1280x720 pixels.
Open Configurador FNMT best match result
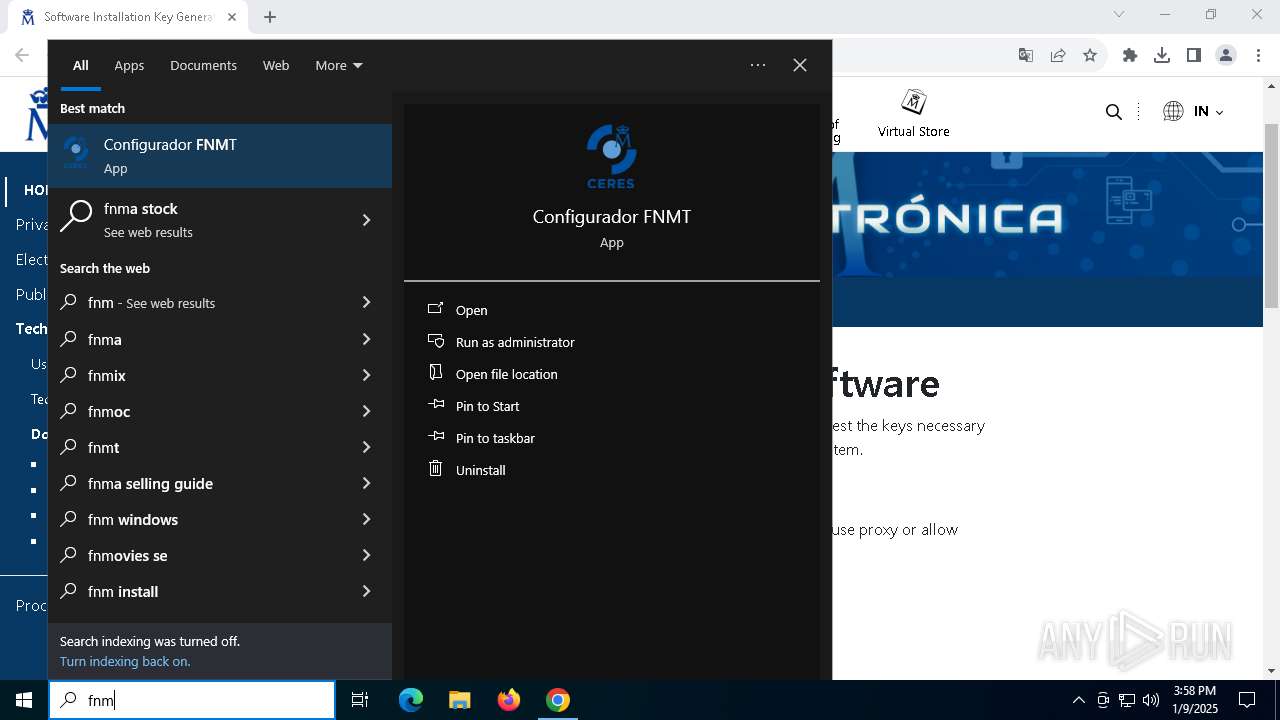point(220,156)
